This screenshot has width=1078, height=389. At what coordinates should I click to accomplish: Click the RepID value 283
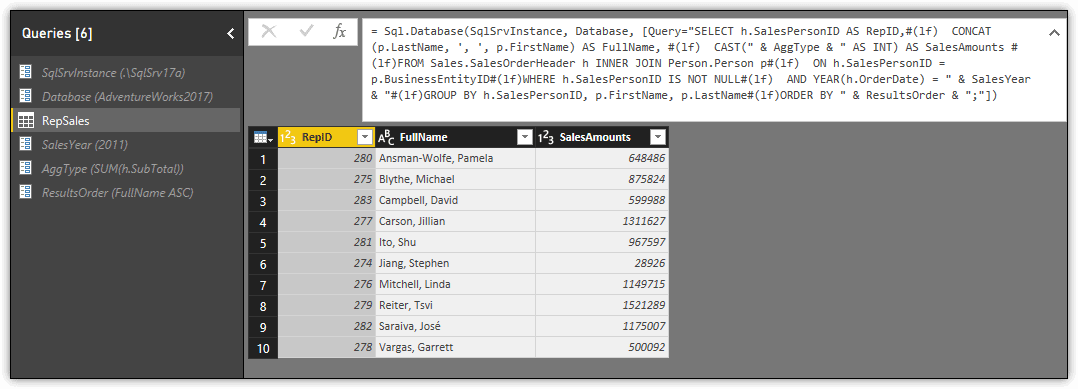tap(327, 201)
